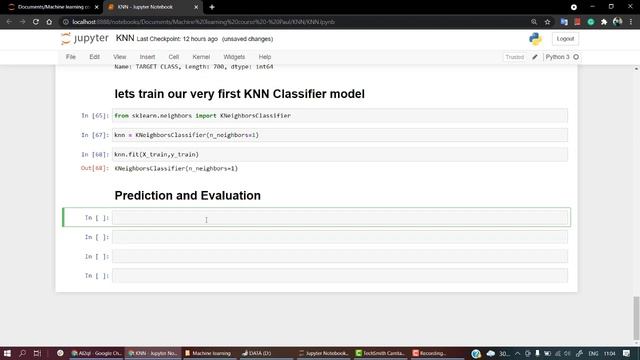The image size is (640, 360).
Task: Open the View menu
Action: pos(120,57)
